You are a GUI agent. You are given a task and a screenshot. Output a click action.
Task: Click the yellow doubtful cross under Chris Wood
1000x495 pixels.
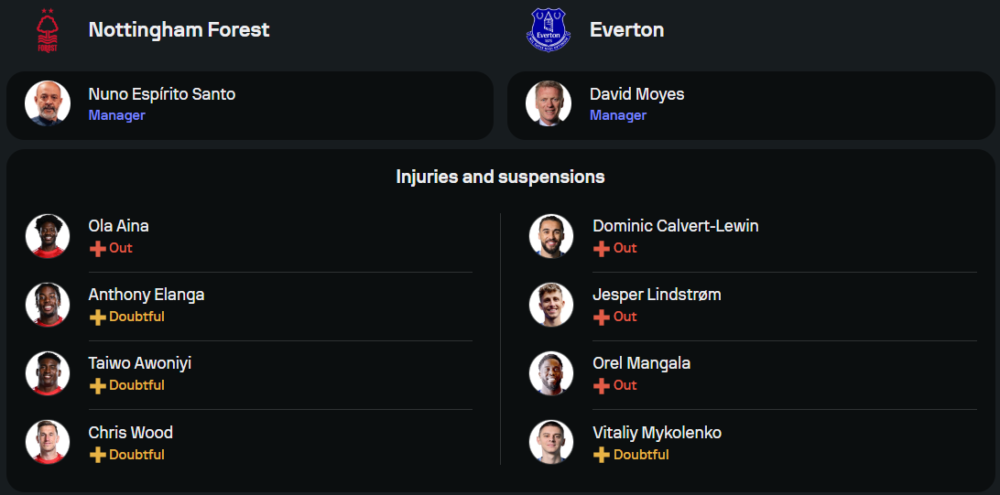[98, 455]
